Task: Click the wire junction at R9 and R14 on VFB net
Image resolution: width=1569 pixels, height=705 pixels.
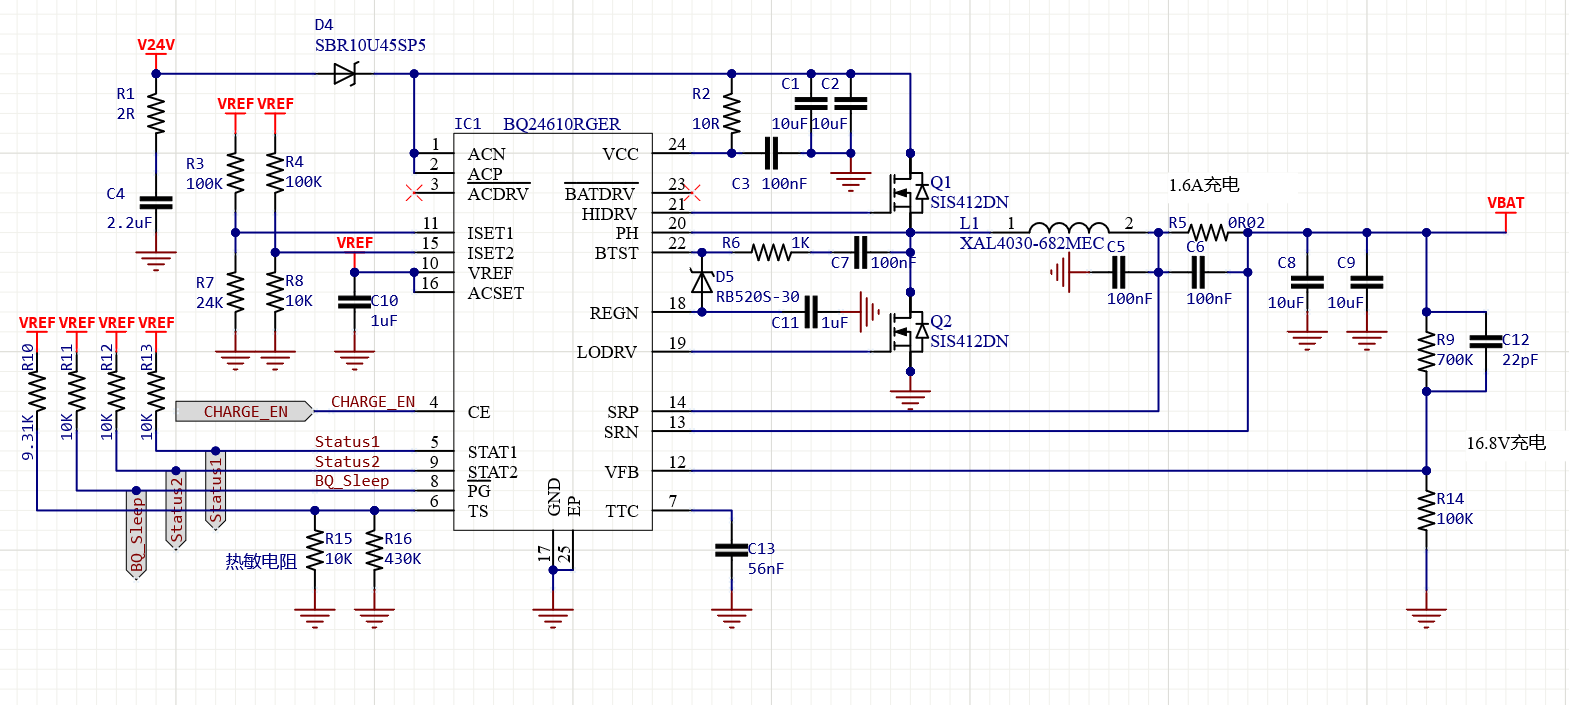Action: pyautogui.click(x=1426, y=470)
